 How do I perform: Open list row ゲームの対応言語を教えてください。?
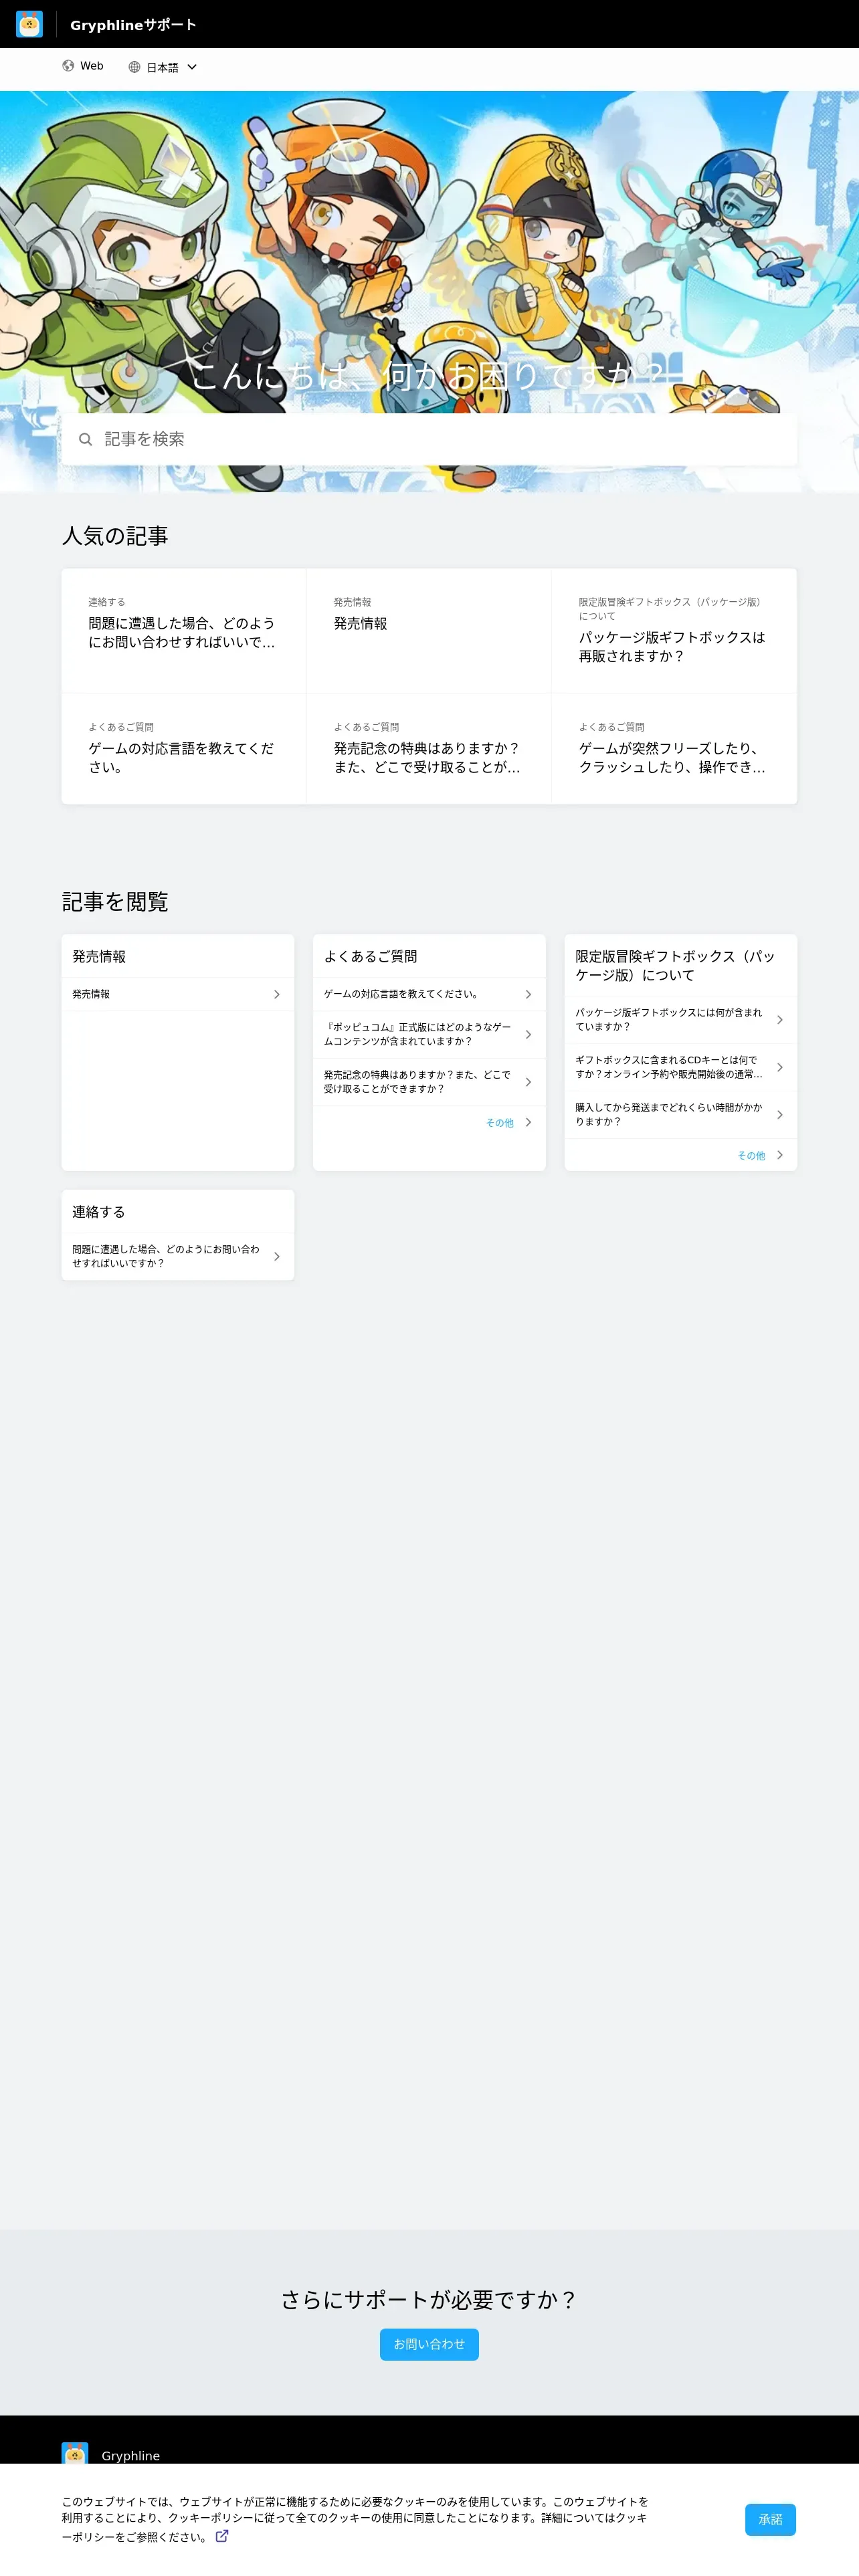(x=429, y=994)
